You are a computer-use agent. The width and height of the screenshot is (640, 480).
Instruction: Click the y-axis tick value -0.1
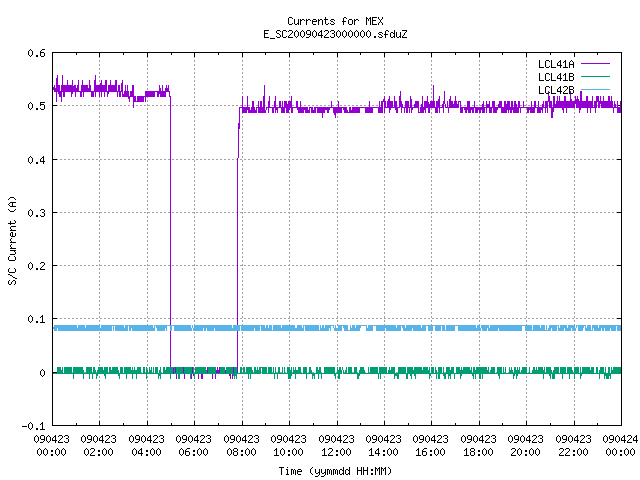point(33,426)
